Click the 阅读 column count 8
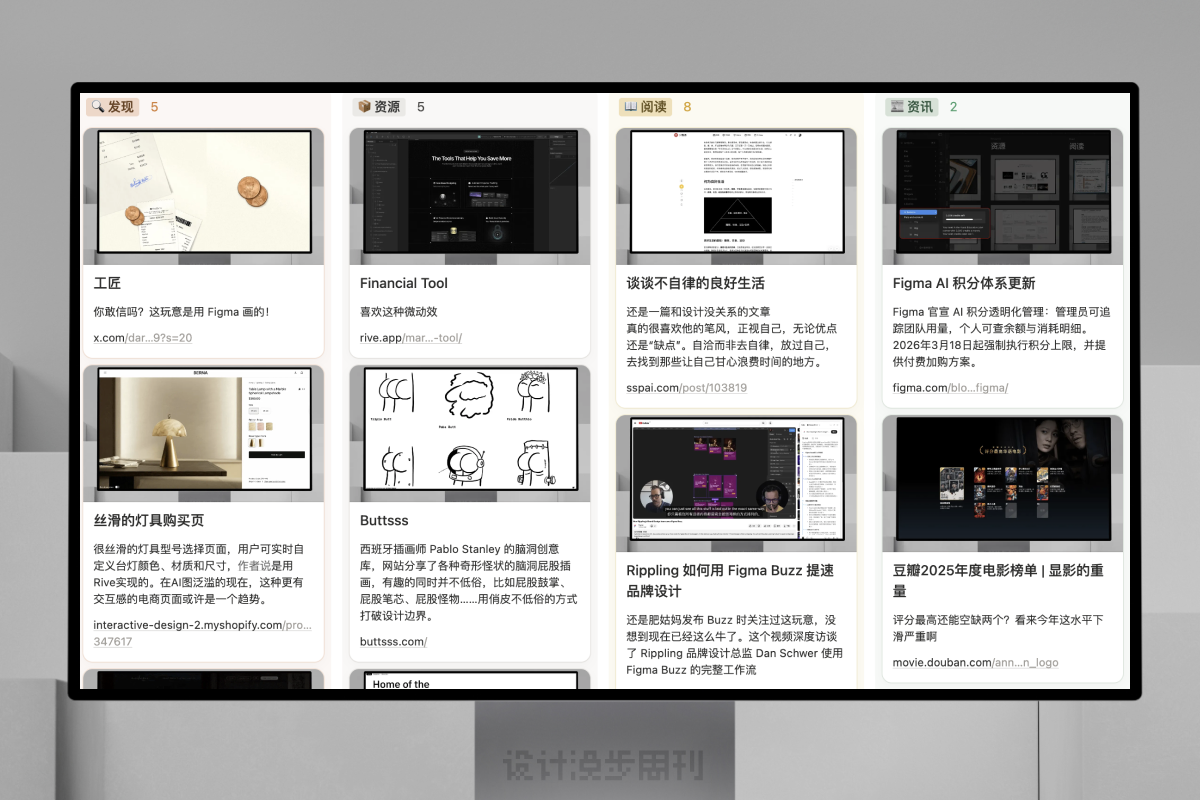Image resolution: width=1200 pixels, height=800 pixels. pos(687,107)
